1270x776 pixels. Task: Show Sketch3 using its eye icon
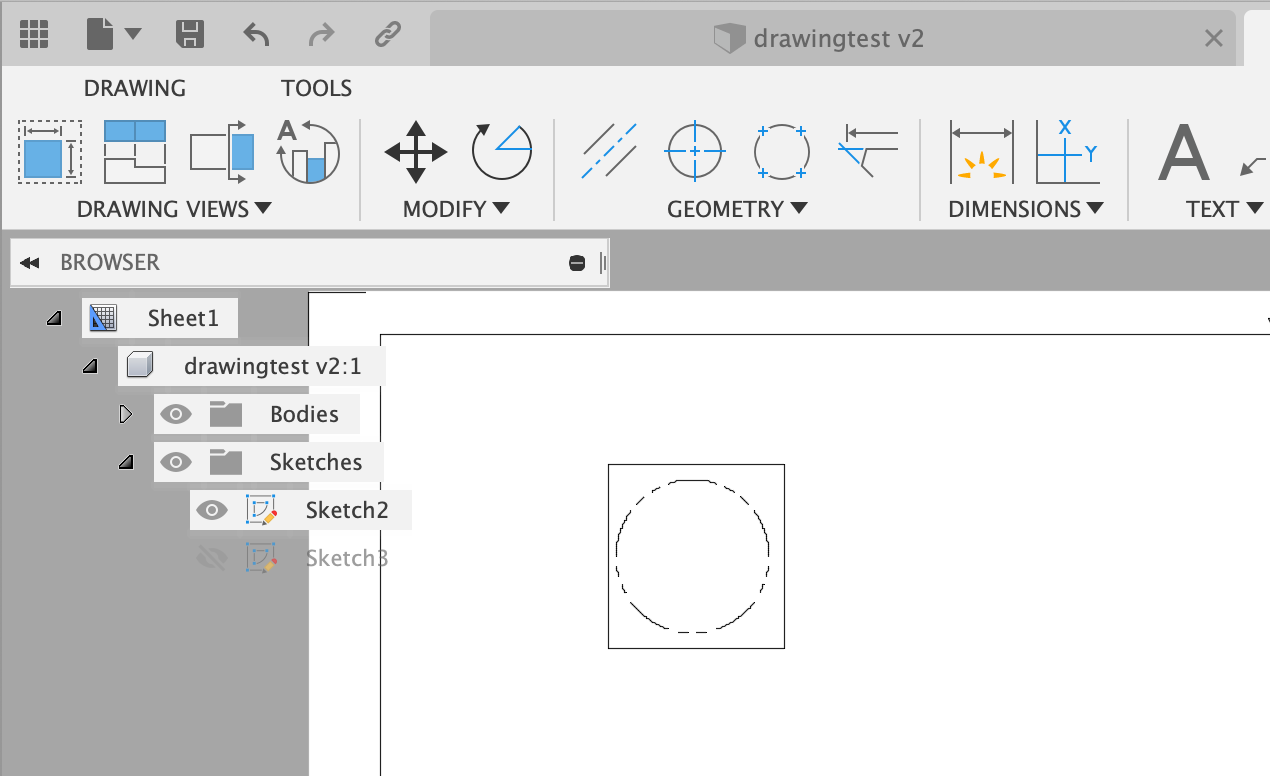(212, 558)
